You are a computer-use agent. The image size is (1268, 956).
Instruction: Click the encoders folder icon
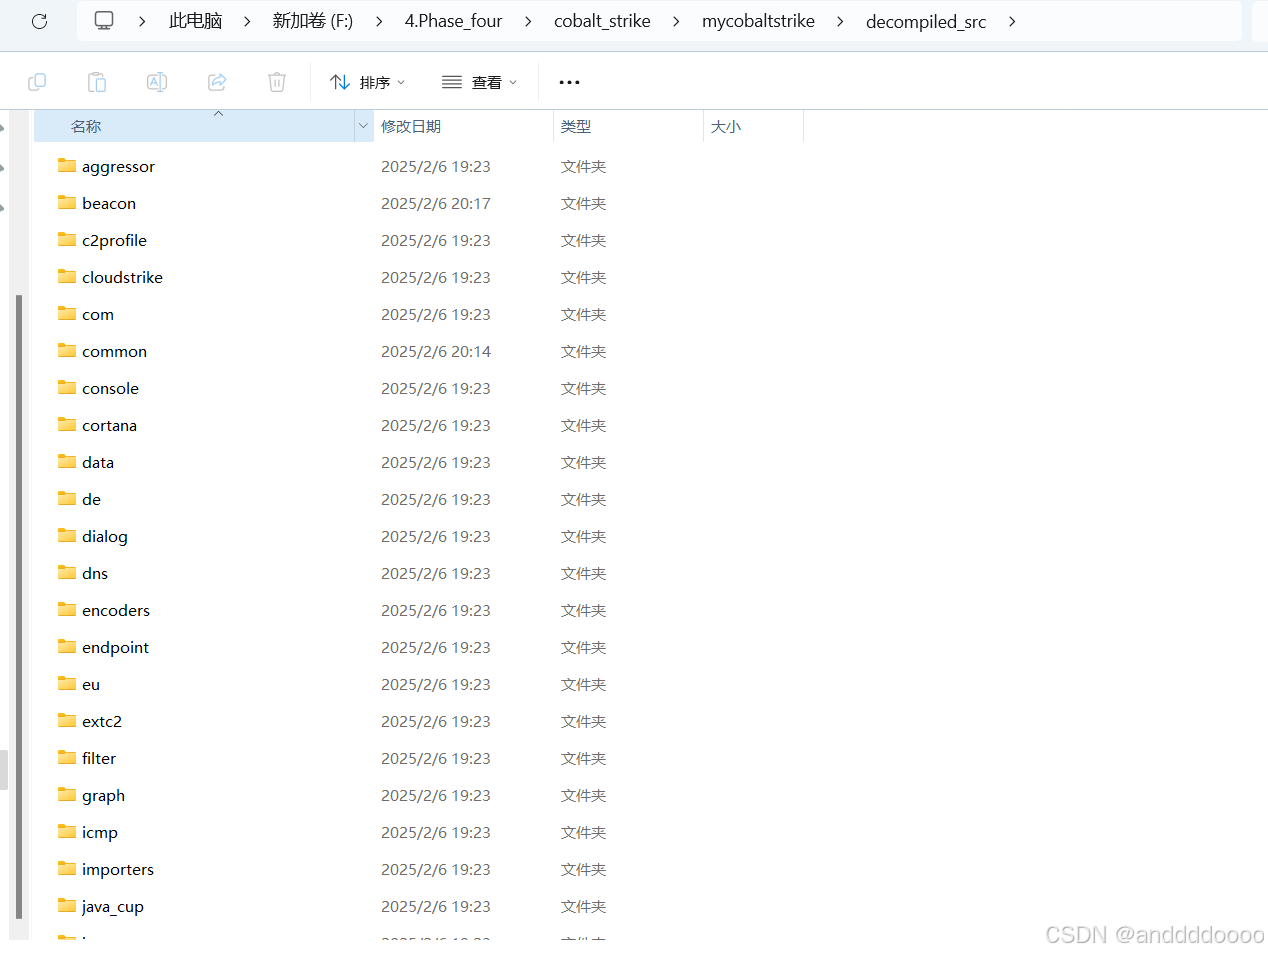click(67, 610)
